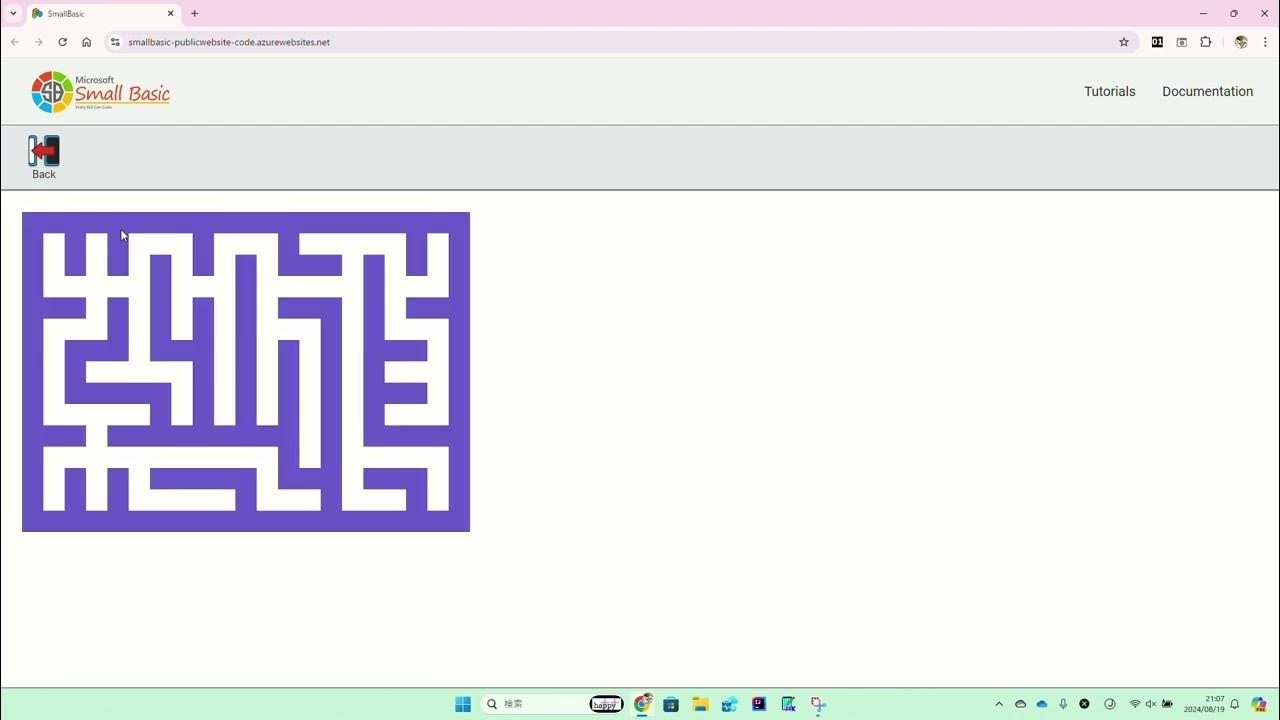This screenshot has width=1280, height=720.
Task: Click the black 01 extension icon
Action: click(x=1157, y=42)
